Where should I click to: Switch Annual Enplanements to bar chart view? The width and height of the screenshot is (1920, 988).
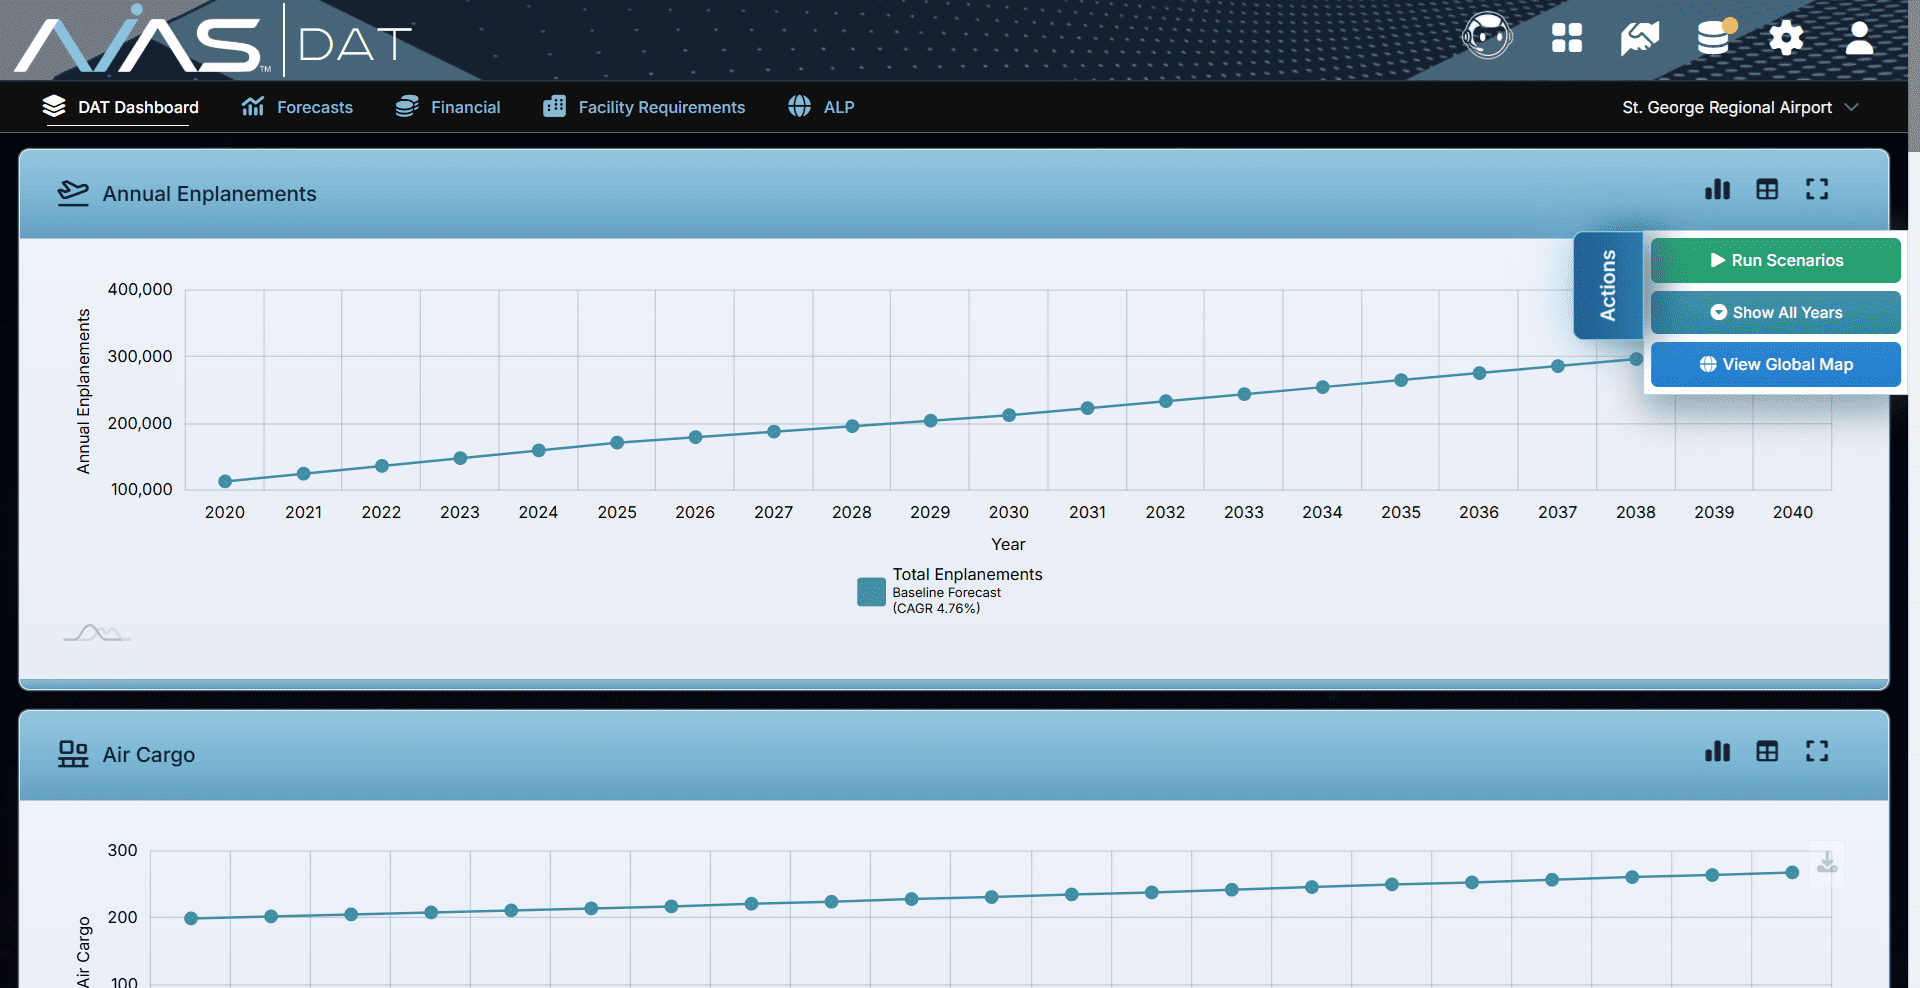click(x=1717, y=189)
